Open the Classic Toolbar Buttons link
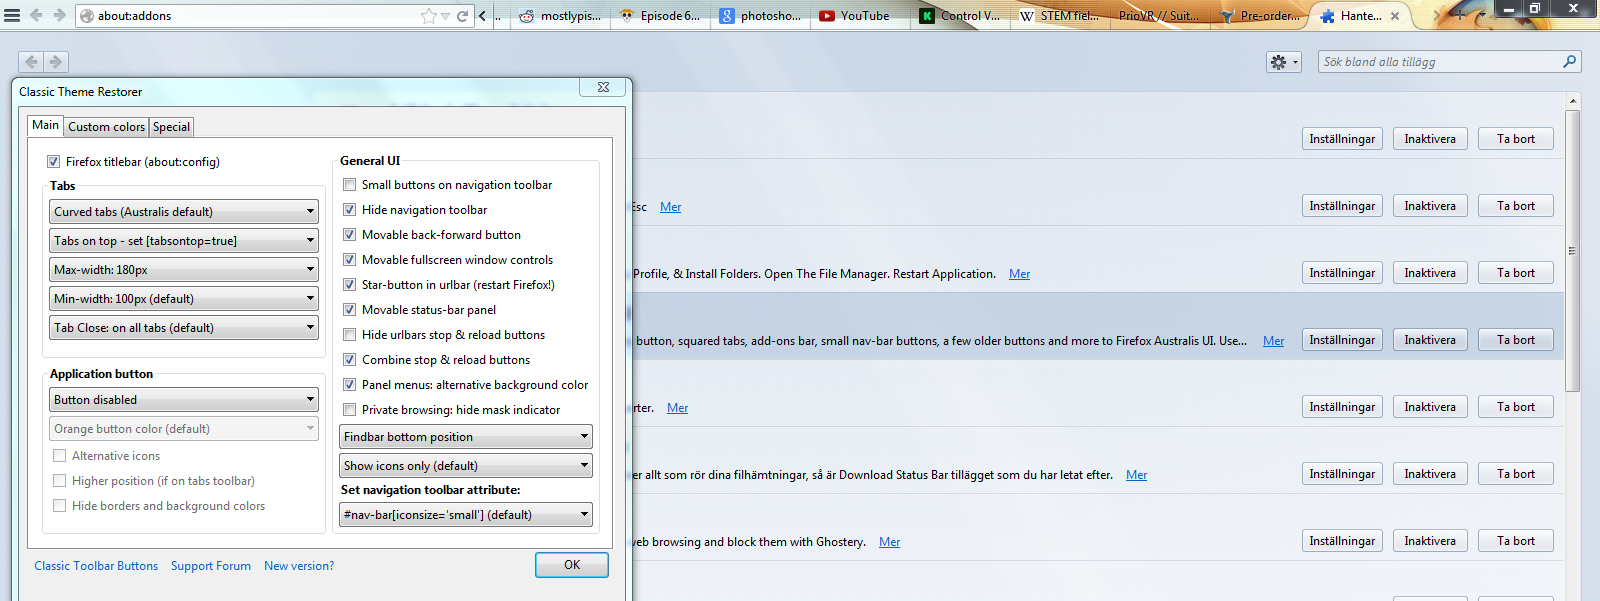Screen dimensions: 1600x601 pyautogui.click(x=96, y=566)
